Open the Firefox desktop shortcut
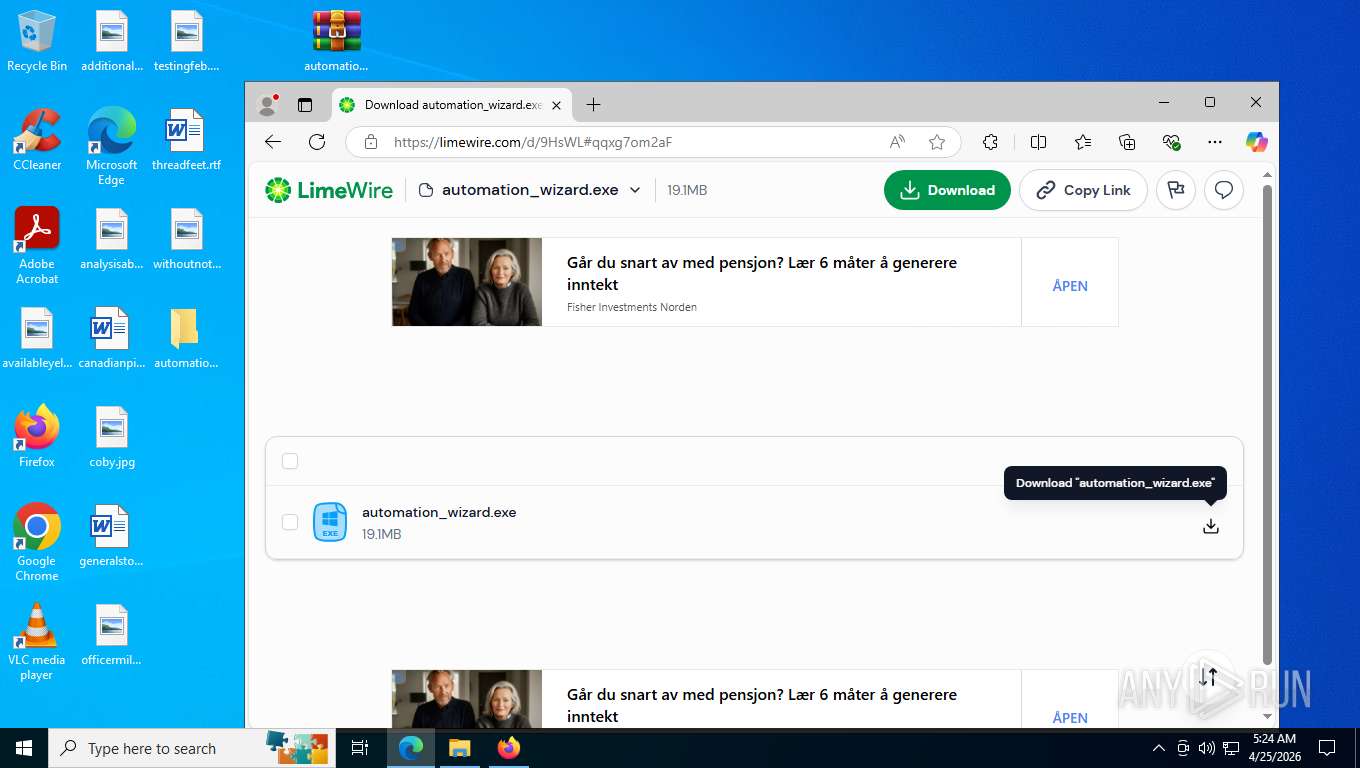 37,437
